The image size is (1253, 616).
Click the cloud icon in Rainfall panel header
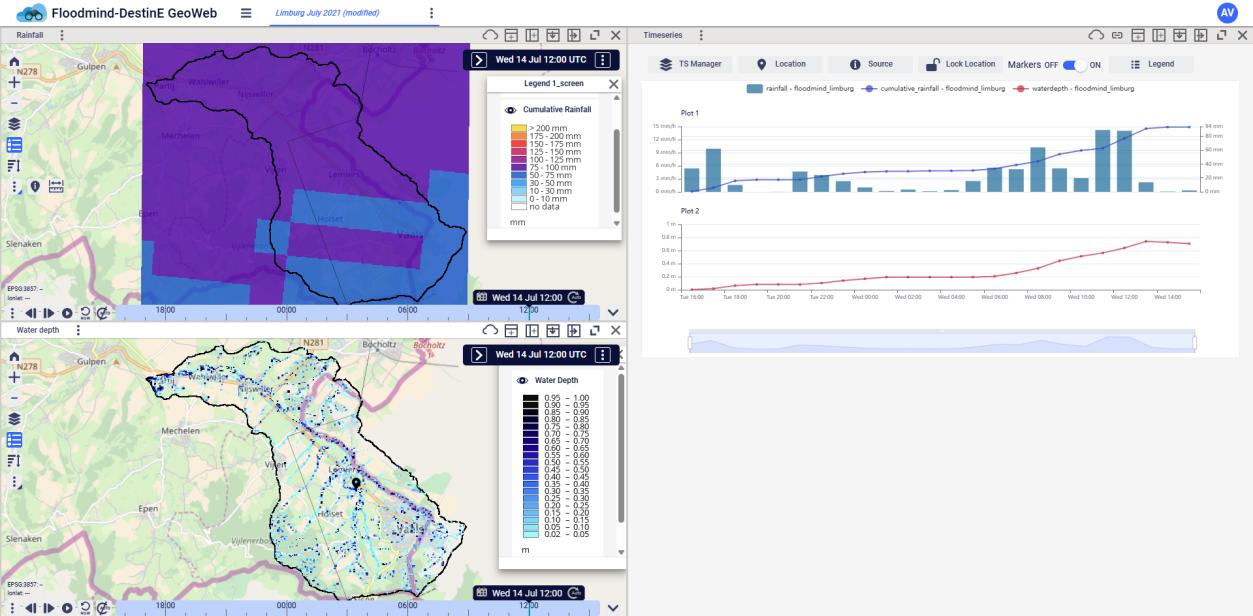click(x=489, y=35)
